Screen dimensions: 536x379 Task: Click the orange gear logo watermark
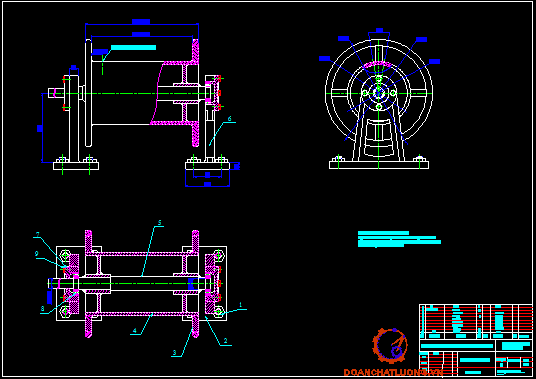coord(390,346)
